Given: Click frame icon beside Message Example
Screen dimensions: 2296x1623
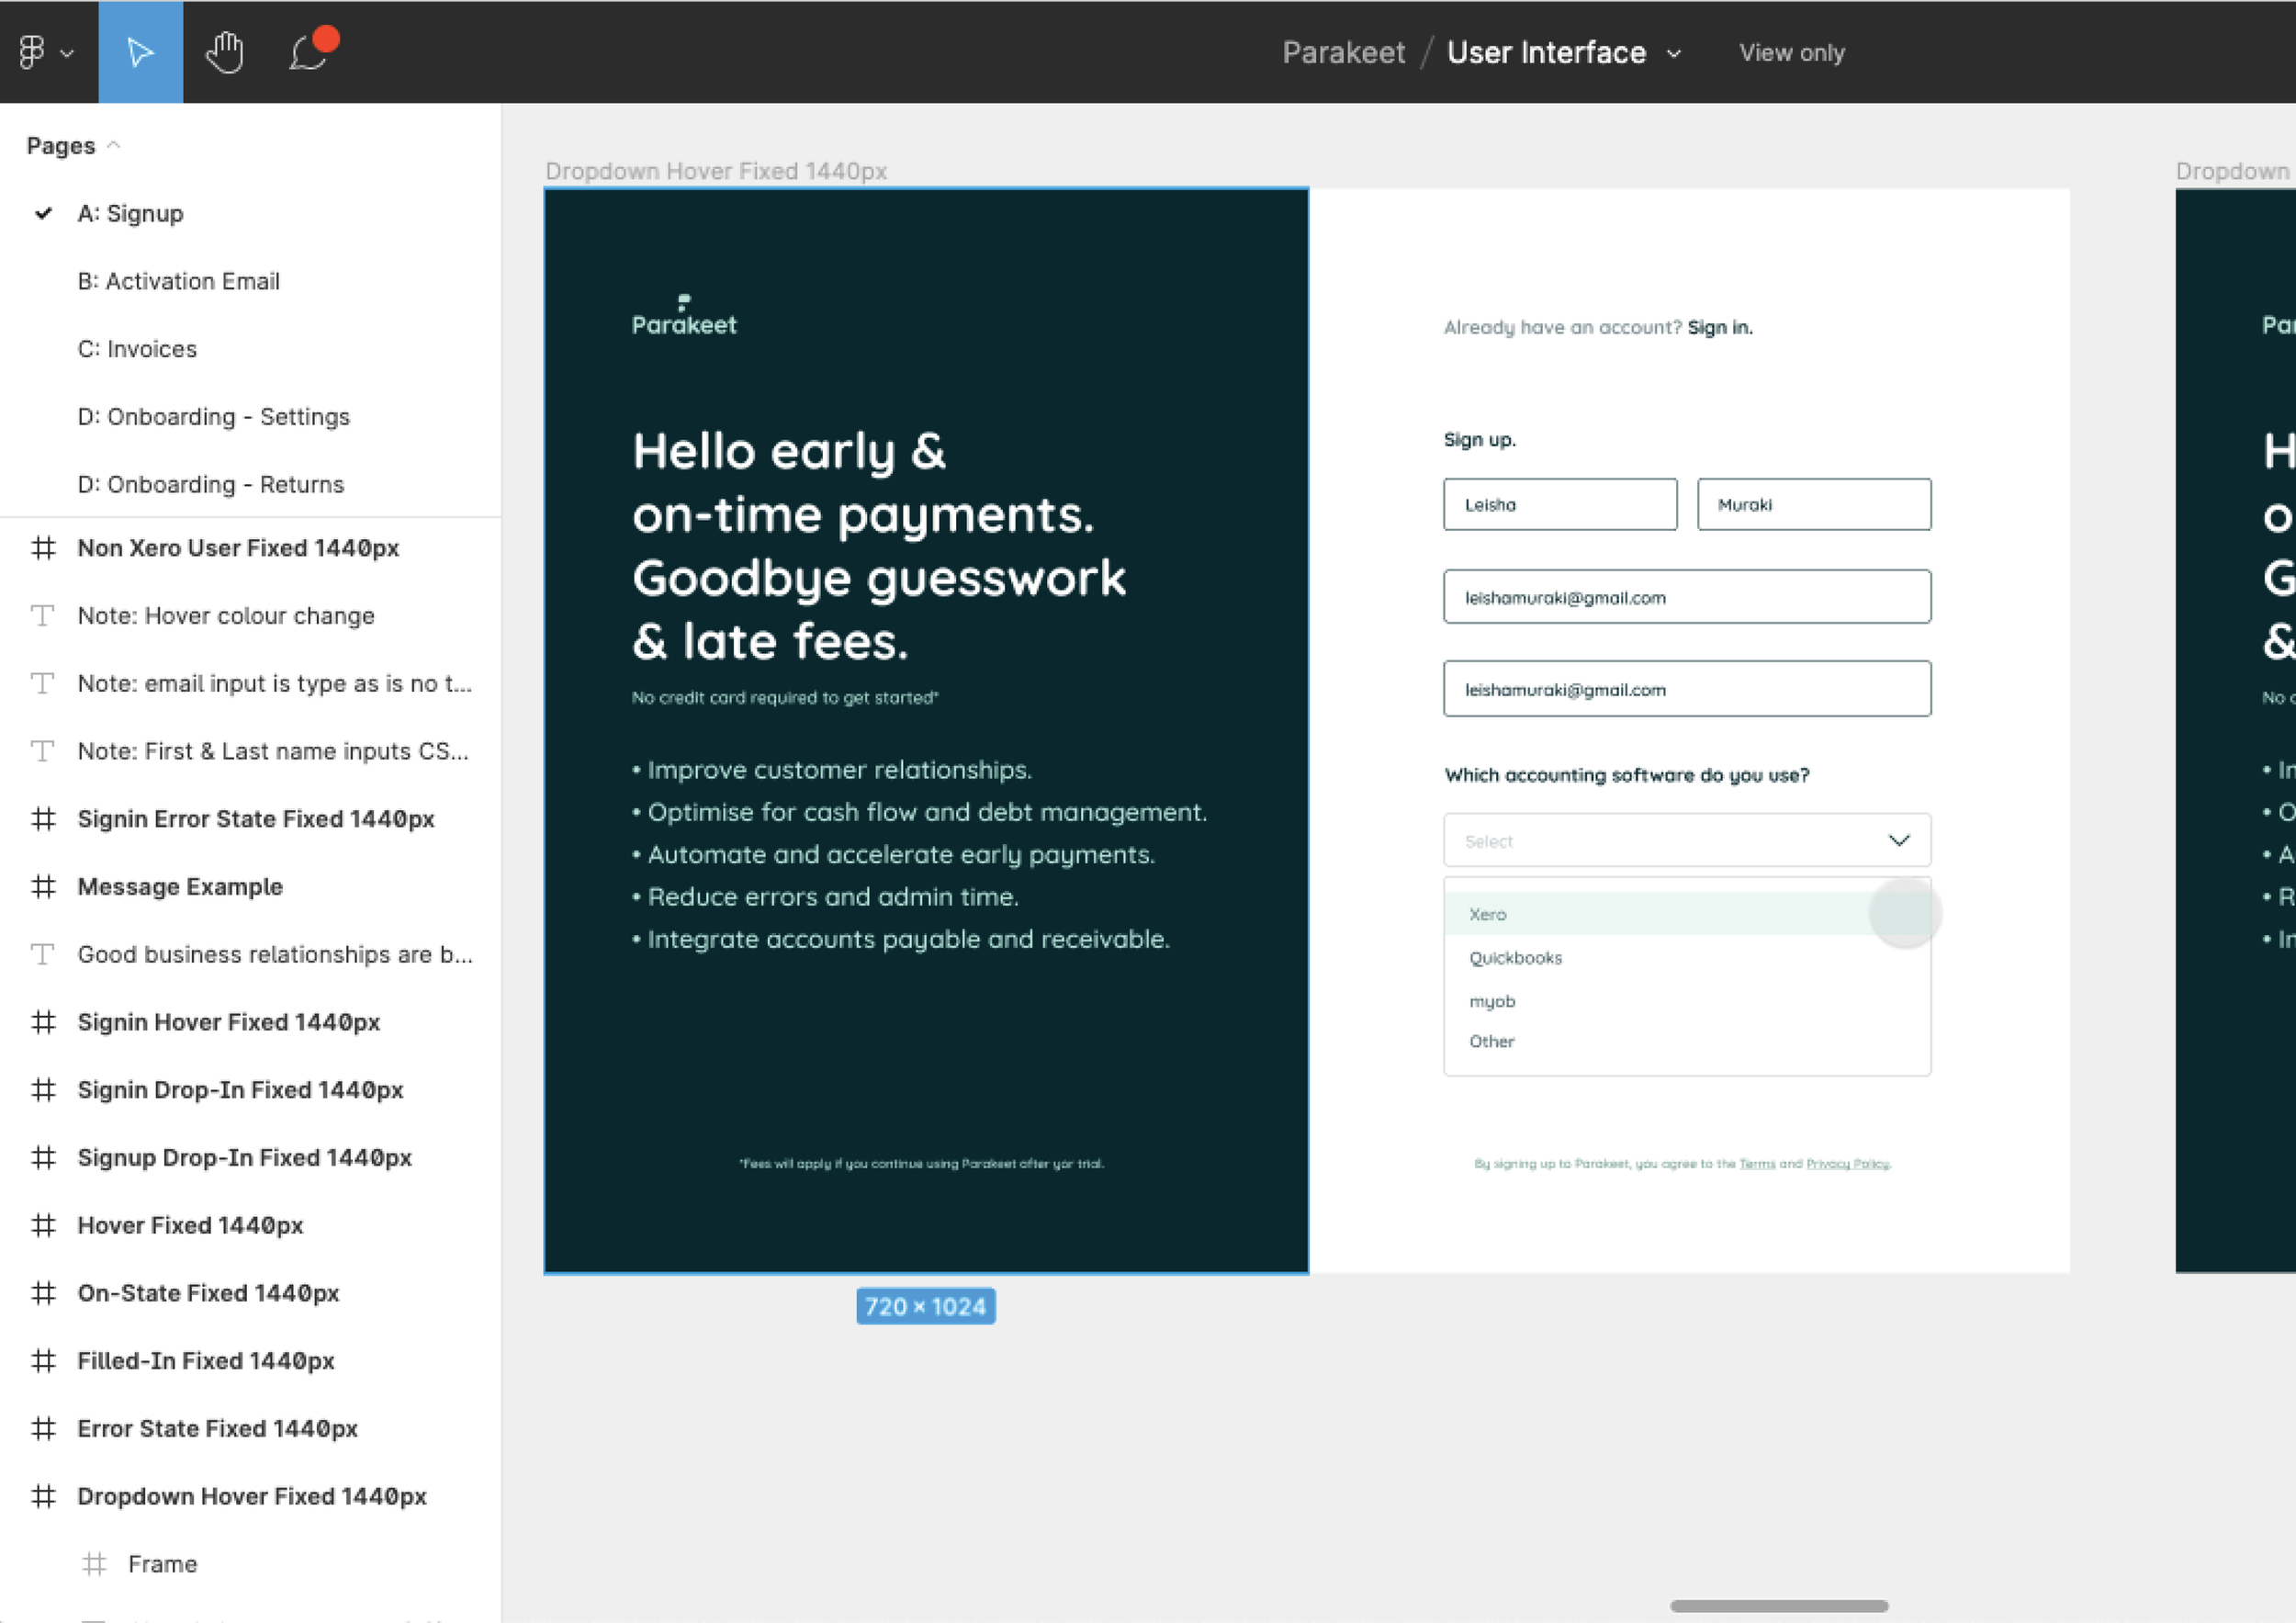Looking at the screenshot, I should (43, 887).
